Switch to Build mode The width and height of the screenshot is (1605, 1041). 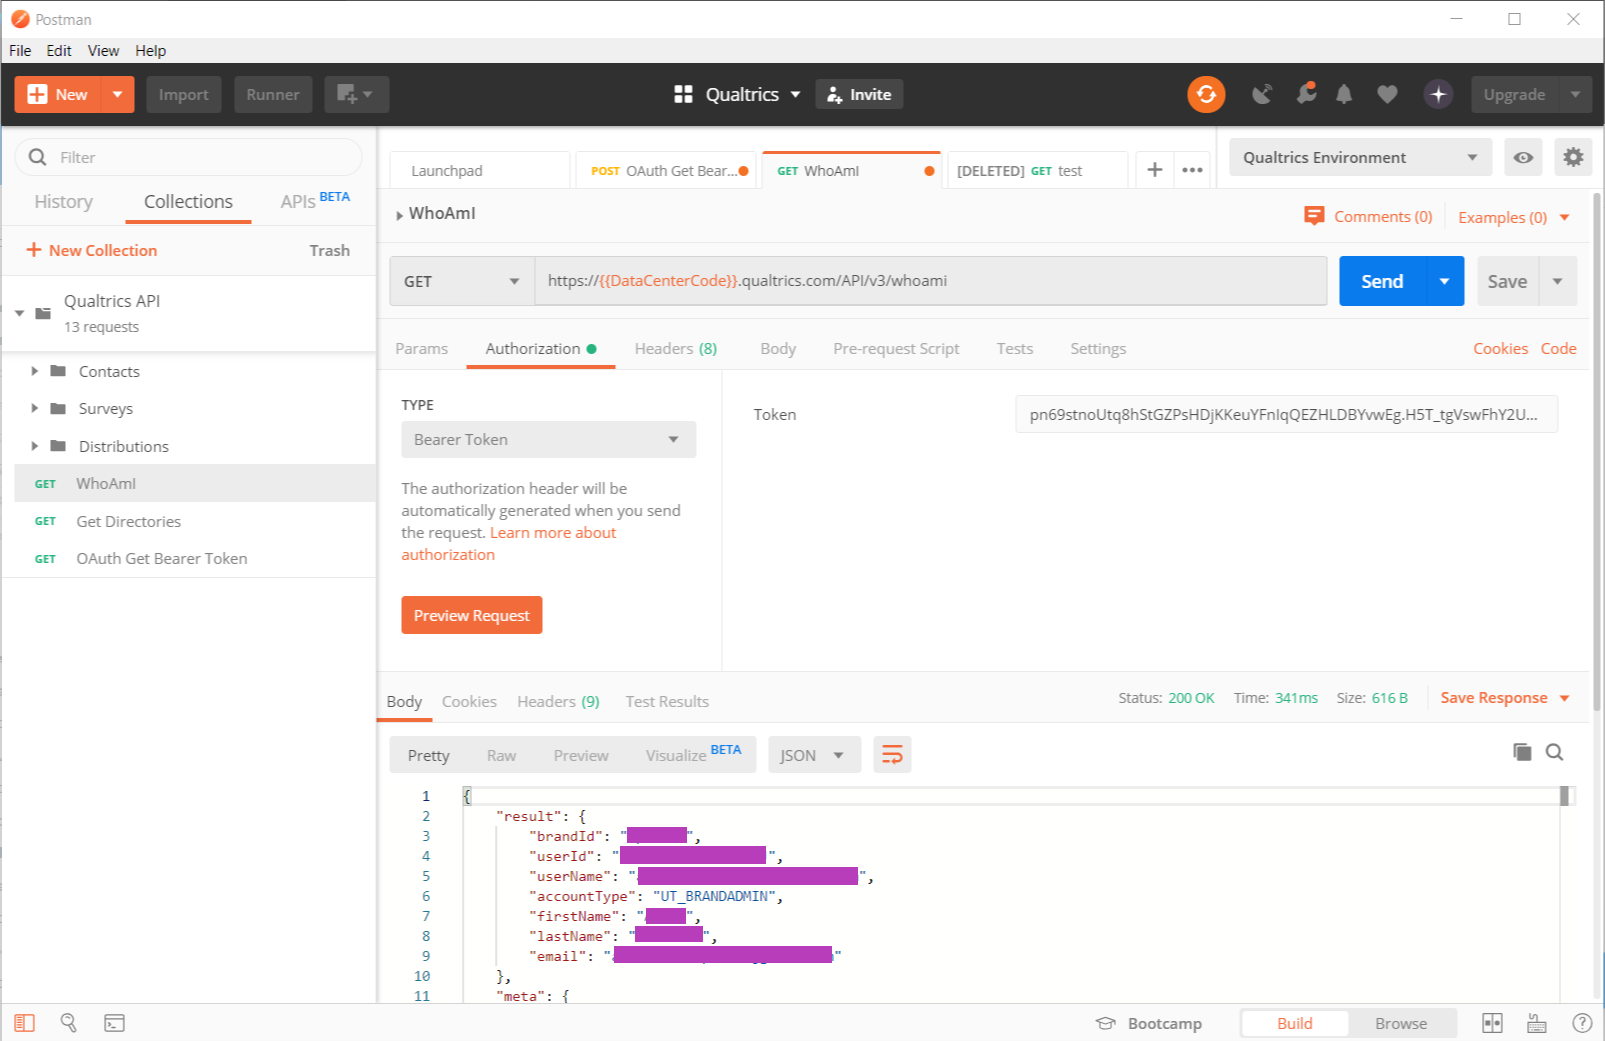click(1295, 1023)
